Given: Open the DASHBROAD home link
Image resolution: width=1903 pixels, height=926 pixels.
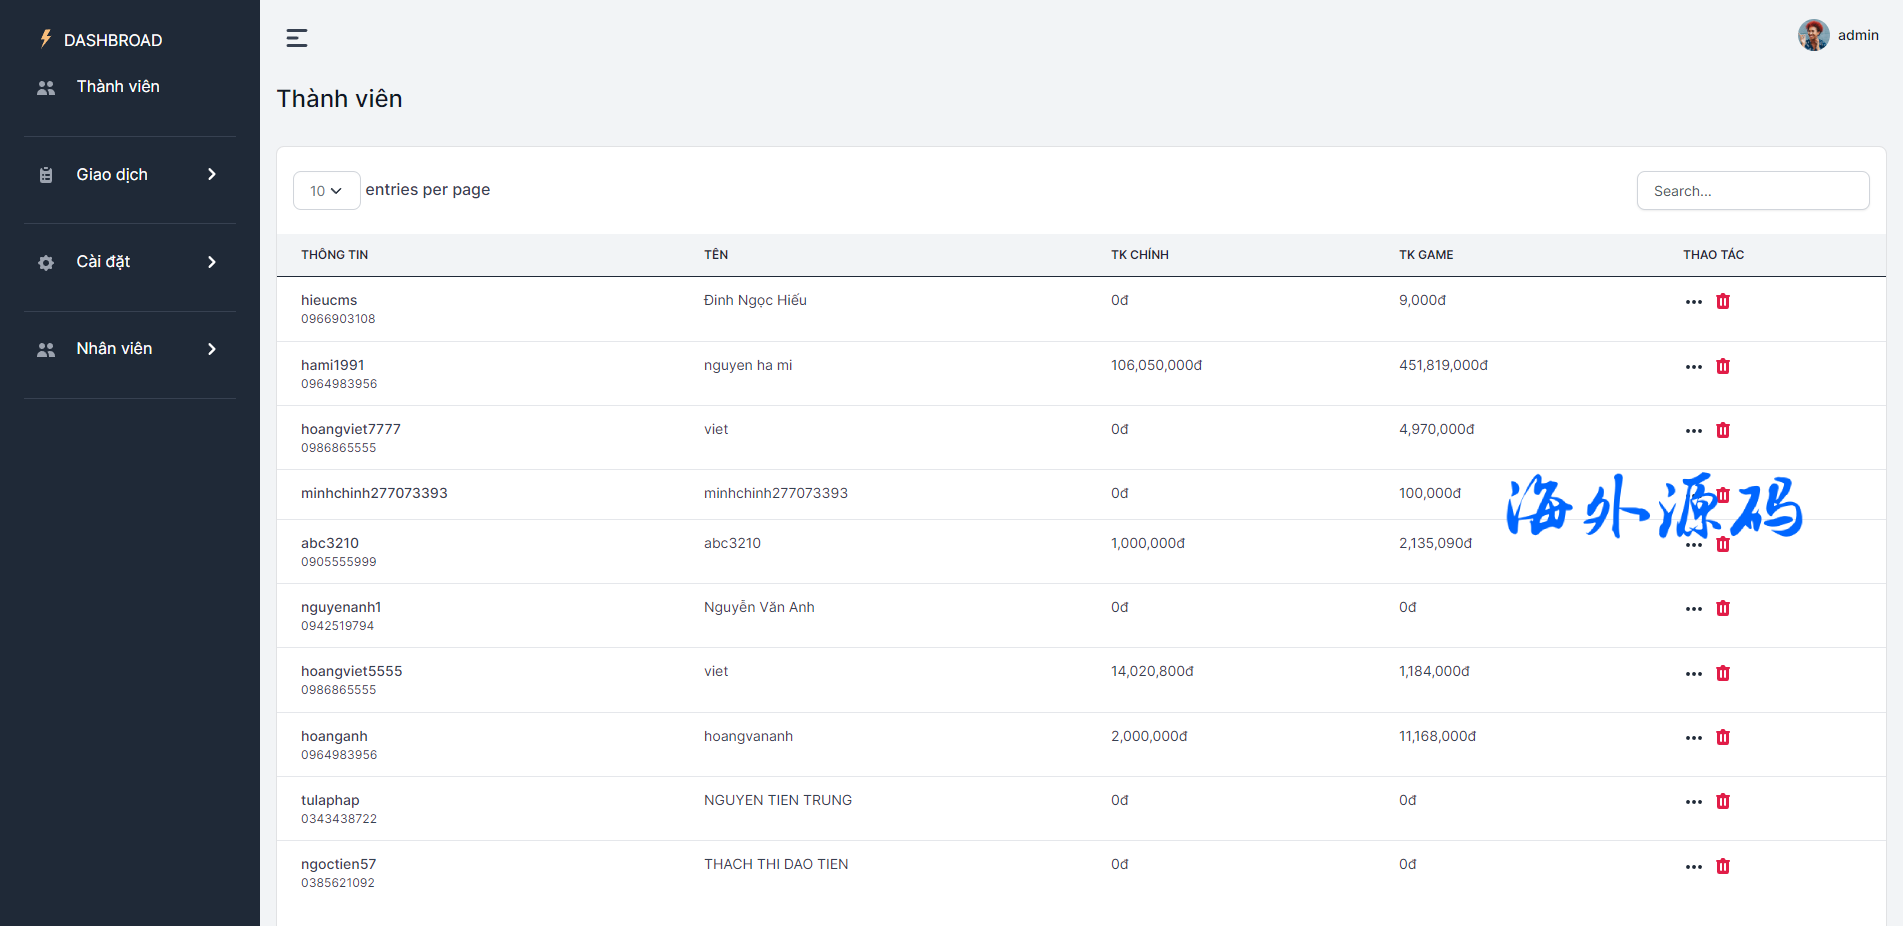Looking at the screenshot, I should [112, 40].
